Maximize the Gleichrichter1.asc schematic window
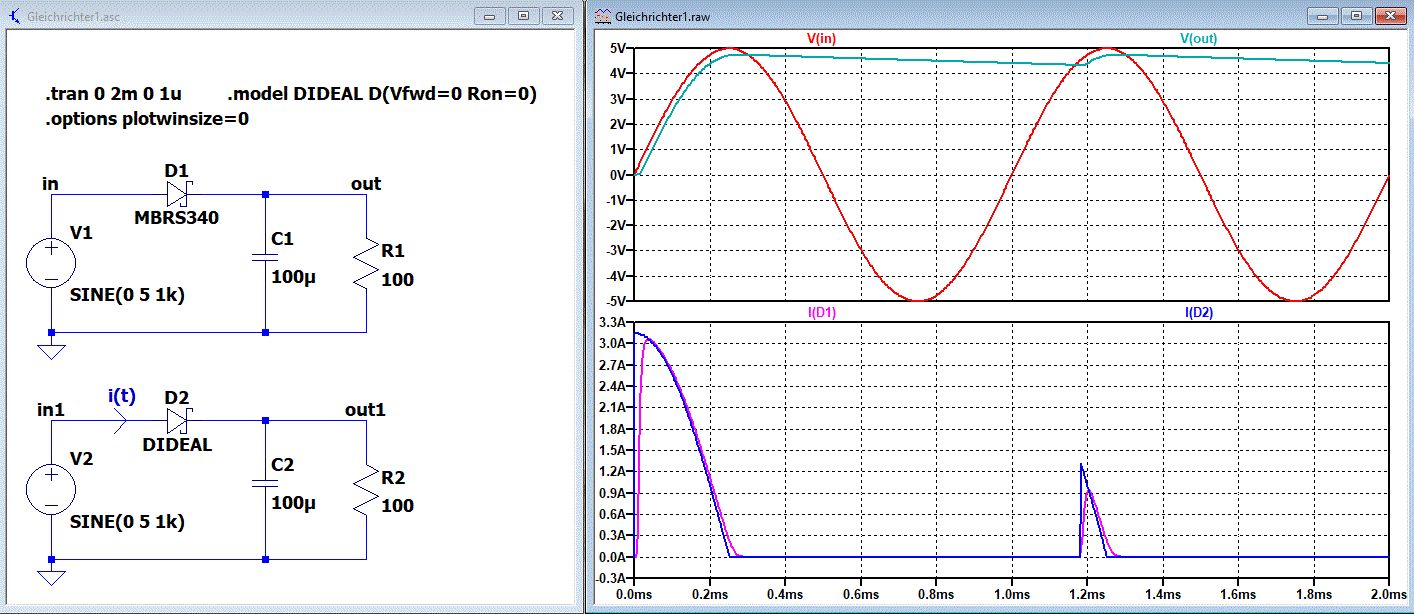1414x614 pixels. 523,16
